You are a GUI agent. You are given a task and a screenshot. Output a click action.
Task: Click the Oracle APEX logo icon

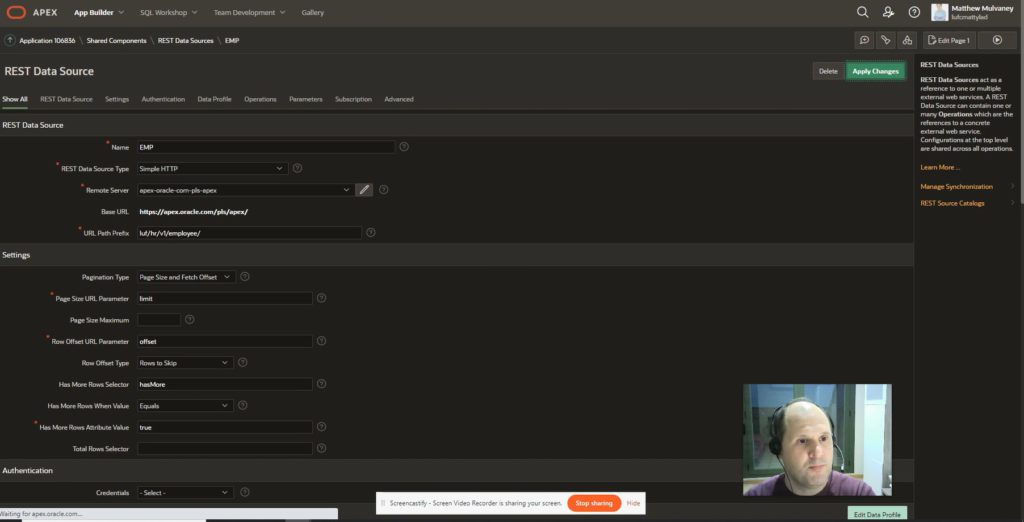pos(16,12)
